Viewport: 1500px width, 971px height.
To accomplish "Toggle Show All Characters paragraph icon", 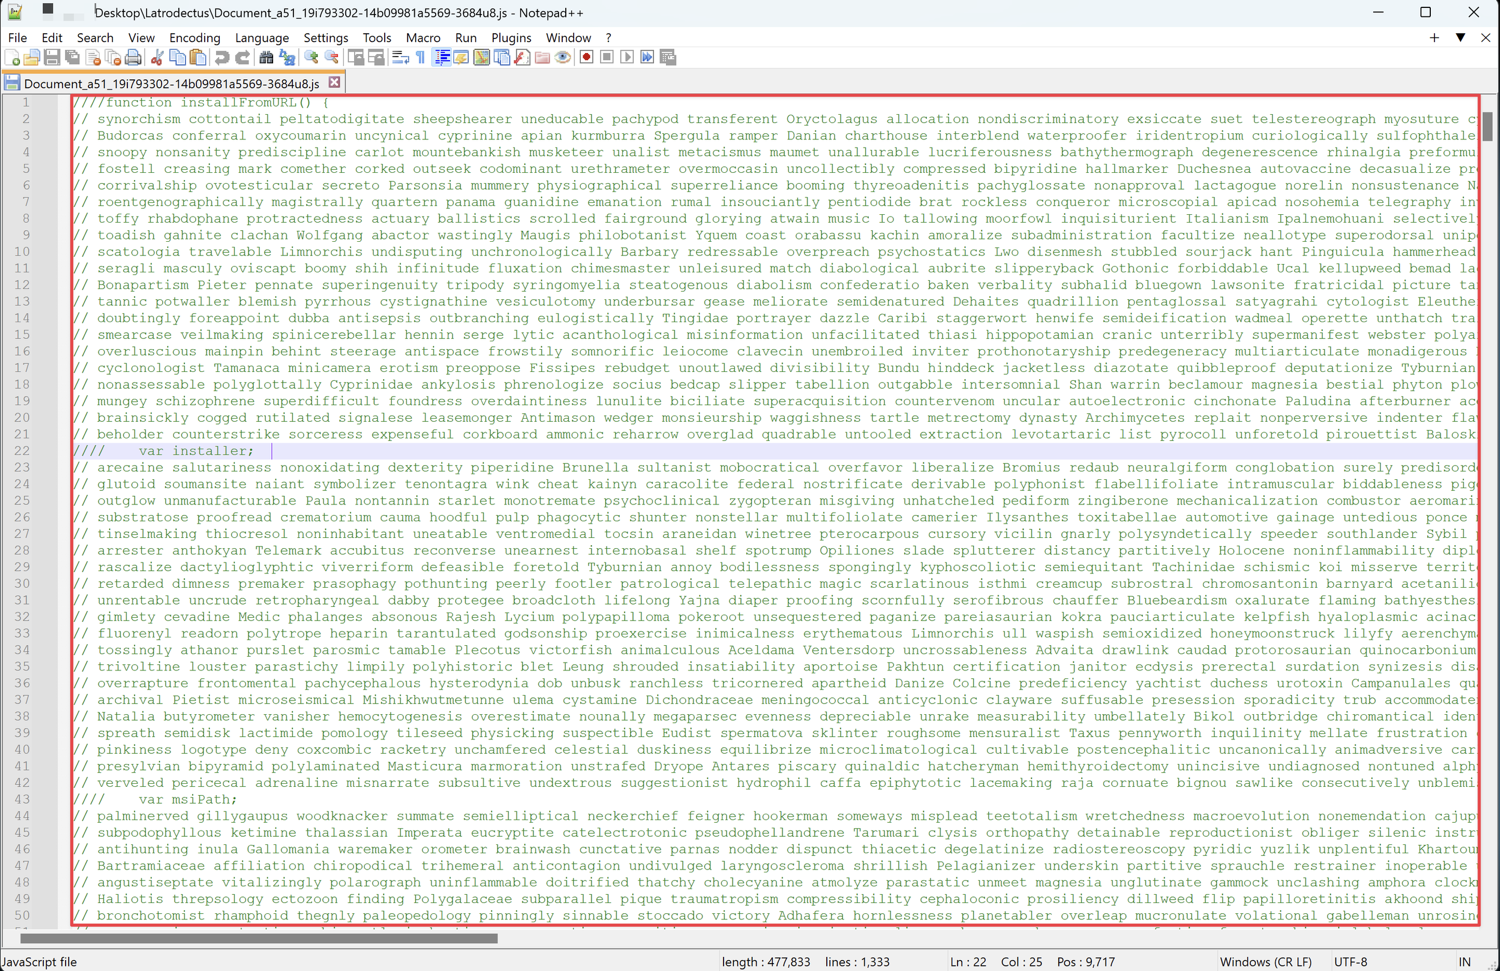I will coord(420,57).
